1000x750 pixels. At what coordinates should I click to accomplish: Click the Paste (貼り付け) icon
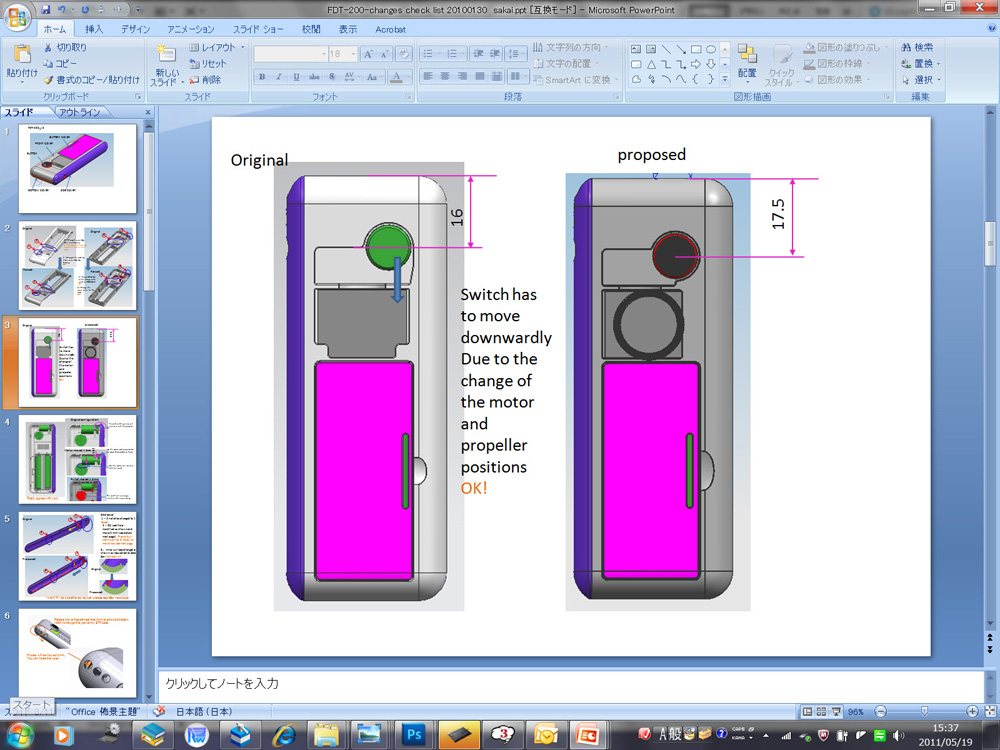(x=22, y=54)
